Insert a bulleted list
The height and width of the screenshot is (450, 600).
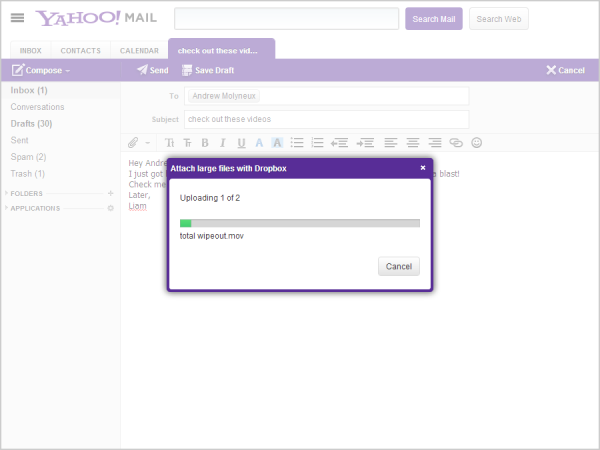coord(297,143)
